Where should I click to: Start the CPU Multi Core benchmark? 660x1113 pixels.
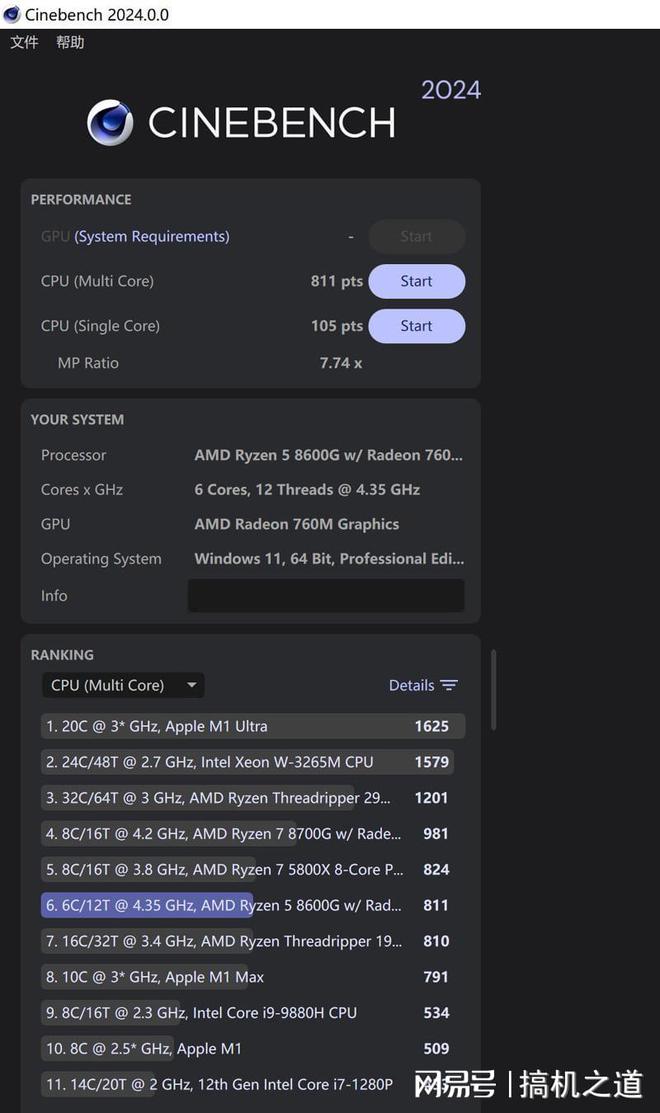pos(417,281)
